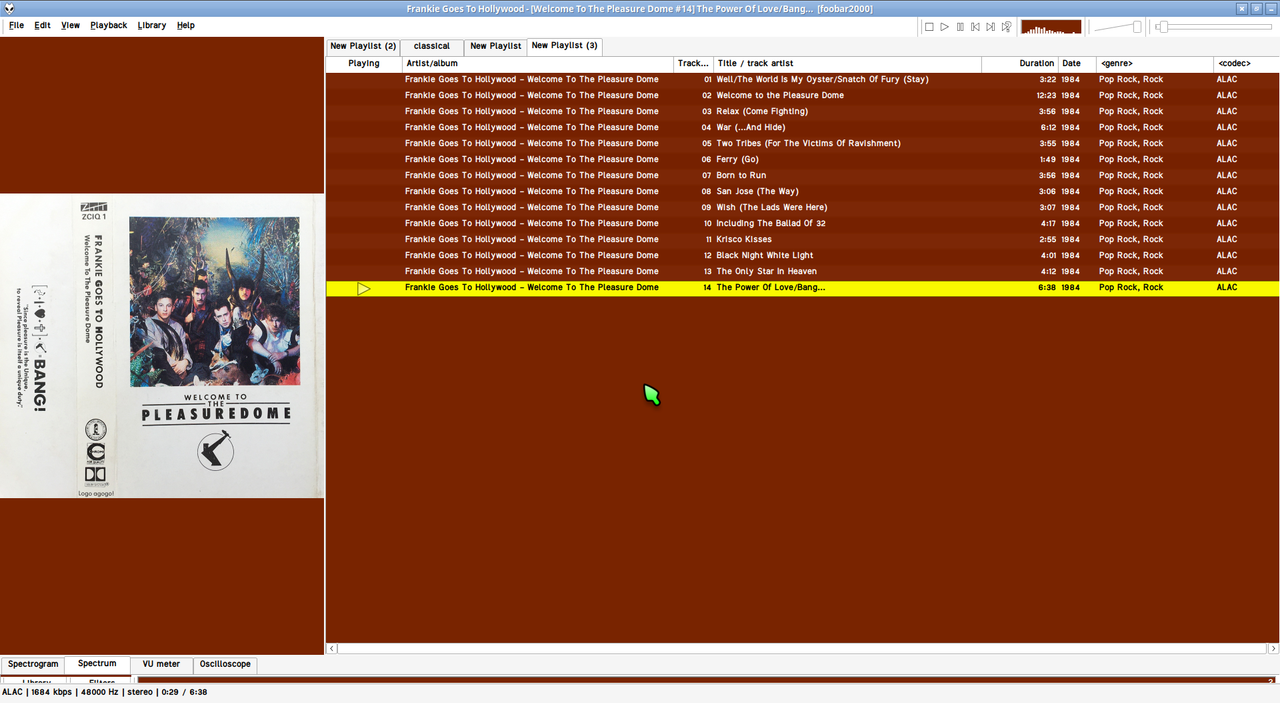This screenshot has height=703, width=1280.
Task: Select track Two Tribes
Action: click(802, 143)
